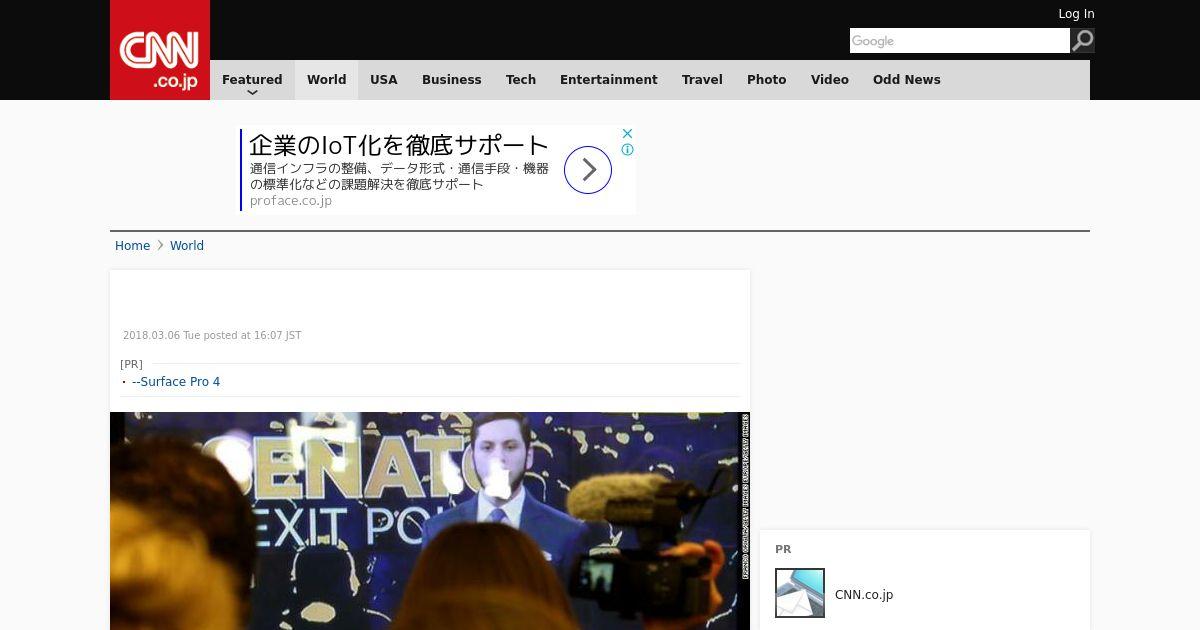
Task: Open the IoT support ad headline
Action: (x=399, y=144)
